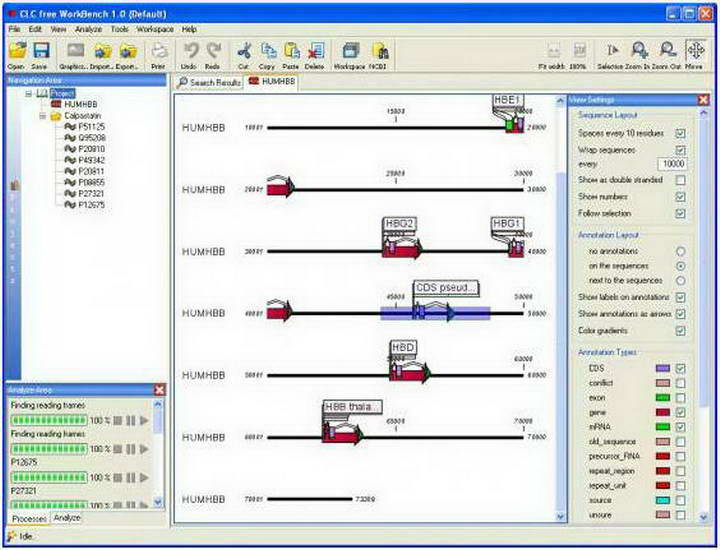
Task: Toggle the Color gradients checkbox
Action: [x=681, y=331]
